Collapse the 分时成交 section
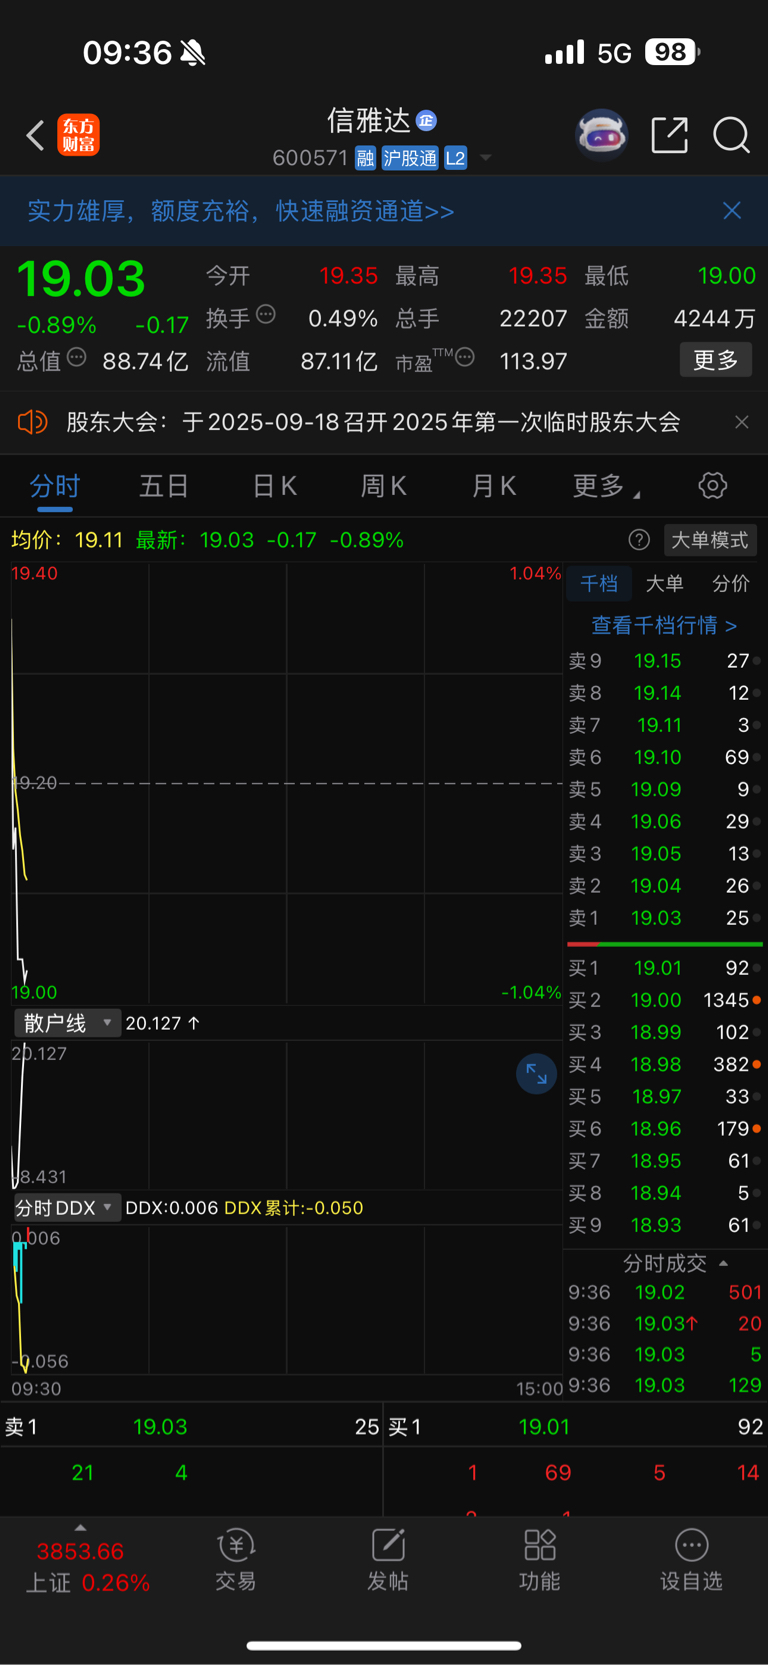Viewport: 768px width, 1665px height. point(675,1264)
